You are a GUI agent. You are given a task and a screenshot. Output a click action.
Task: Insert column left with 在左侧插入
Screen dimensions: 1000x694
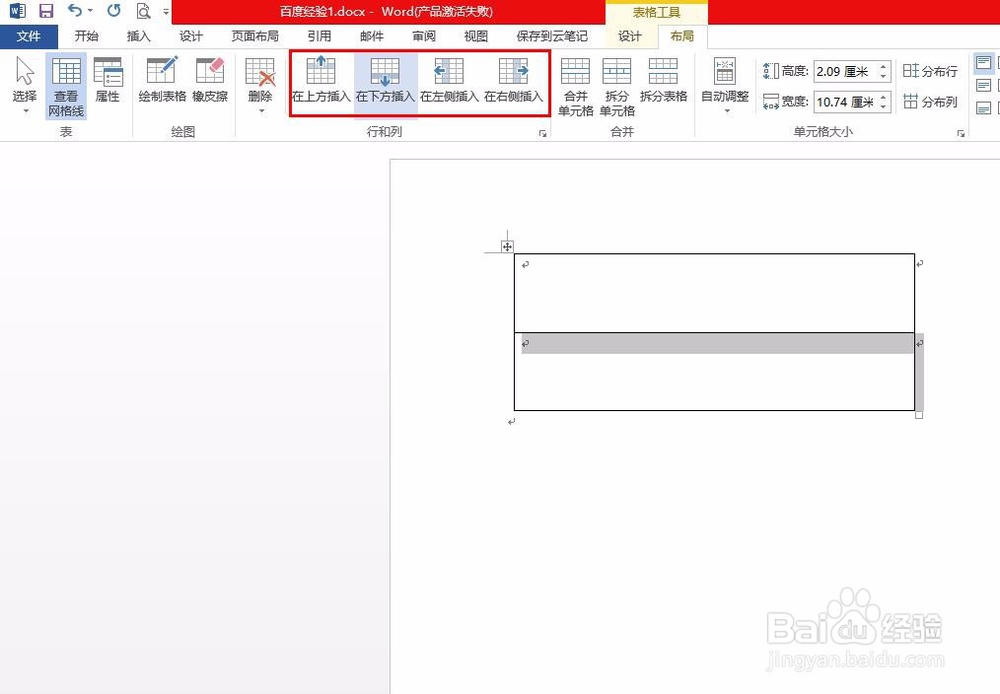coord(449,80)
